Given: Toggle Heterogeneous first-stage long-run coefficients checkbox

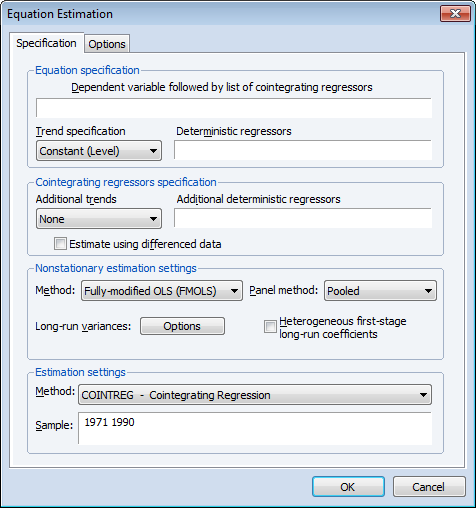Looking at the screenshot, I should click(x=270, y=326).
